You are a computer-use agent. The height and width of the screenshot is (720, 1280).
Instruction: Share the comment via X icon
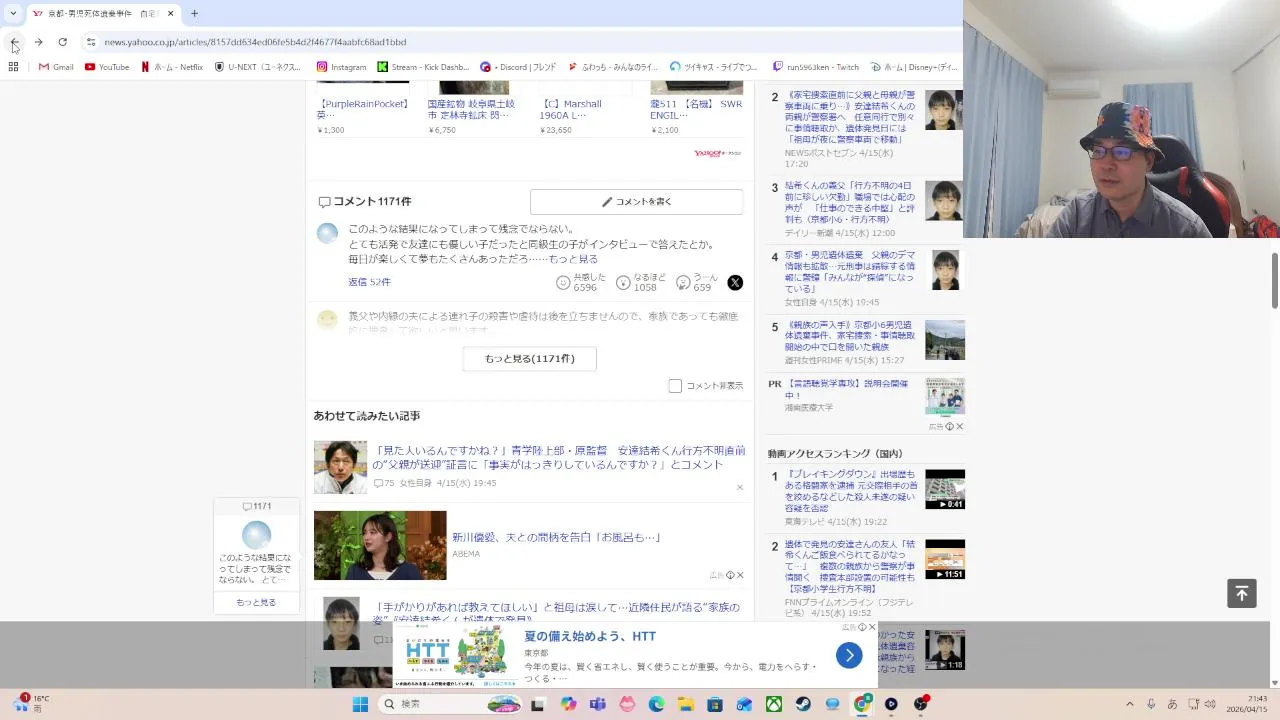[735, 283]
